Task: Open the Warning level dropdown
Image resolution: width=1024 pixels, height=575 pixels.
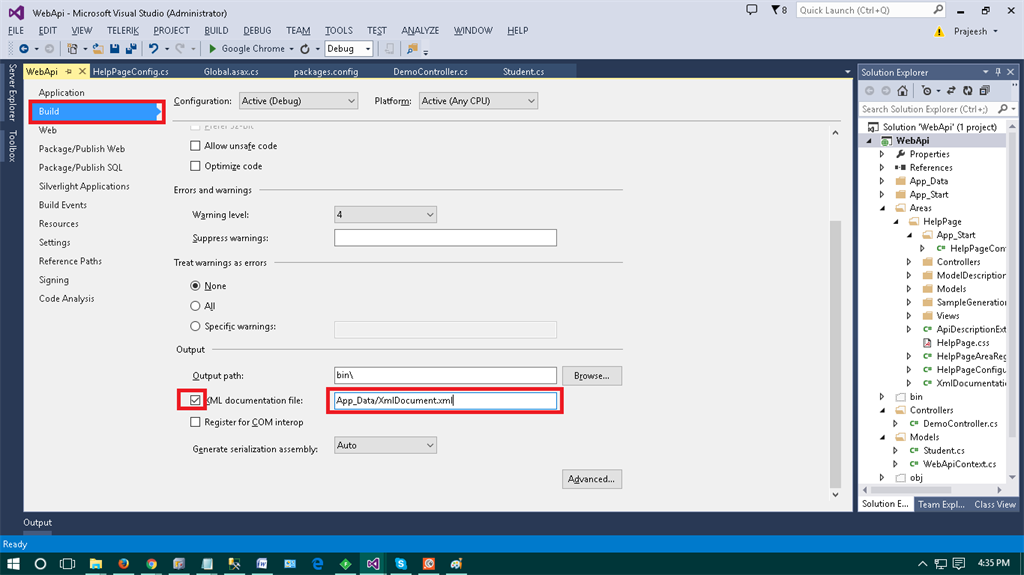Action: 385,214
